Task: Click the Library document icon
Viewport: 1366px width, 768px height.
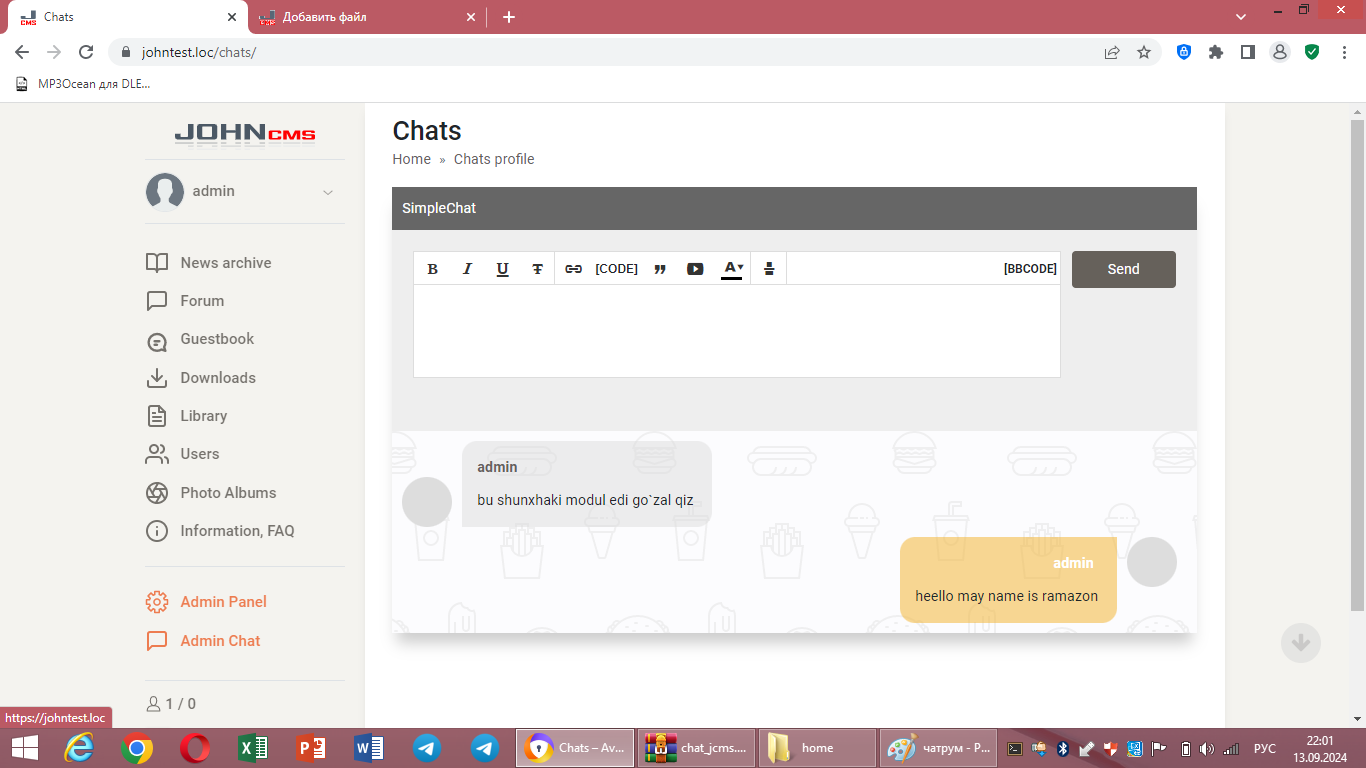Action: tap(157, 416)
